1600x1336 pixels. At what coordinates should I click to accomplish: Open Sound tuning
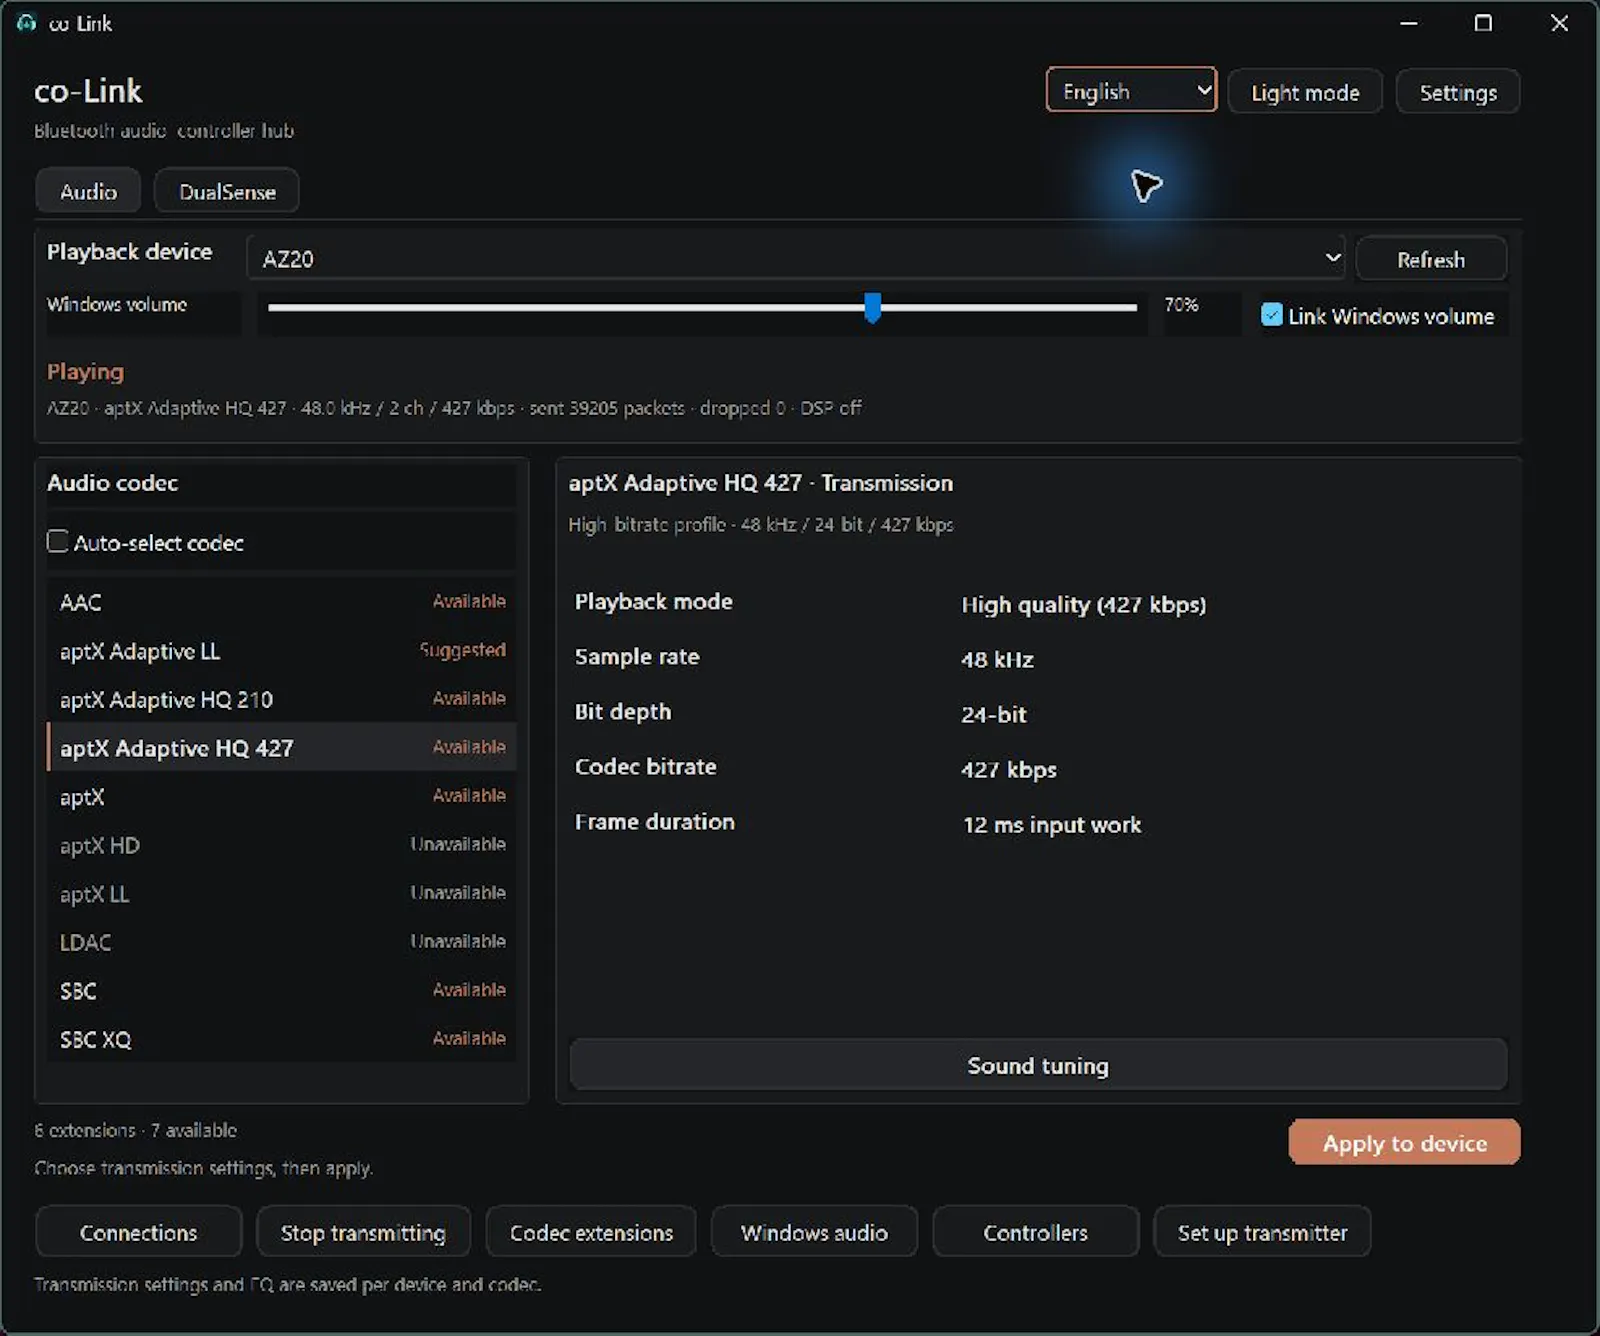(1038, 1065)
